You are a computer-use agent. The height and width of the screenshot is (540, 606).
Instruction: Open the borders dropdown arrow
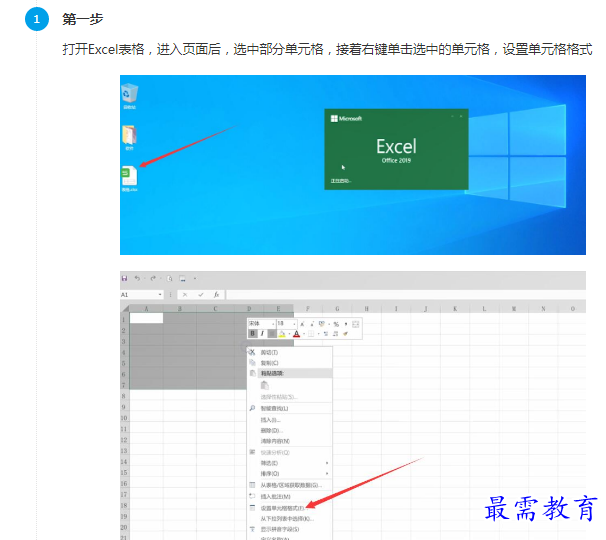tap(318, 334)
